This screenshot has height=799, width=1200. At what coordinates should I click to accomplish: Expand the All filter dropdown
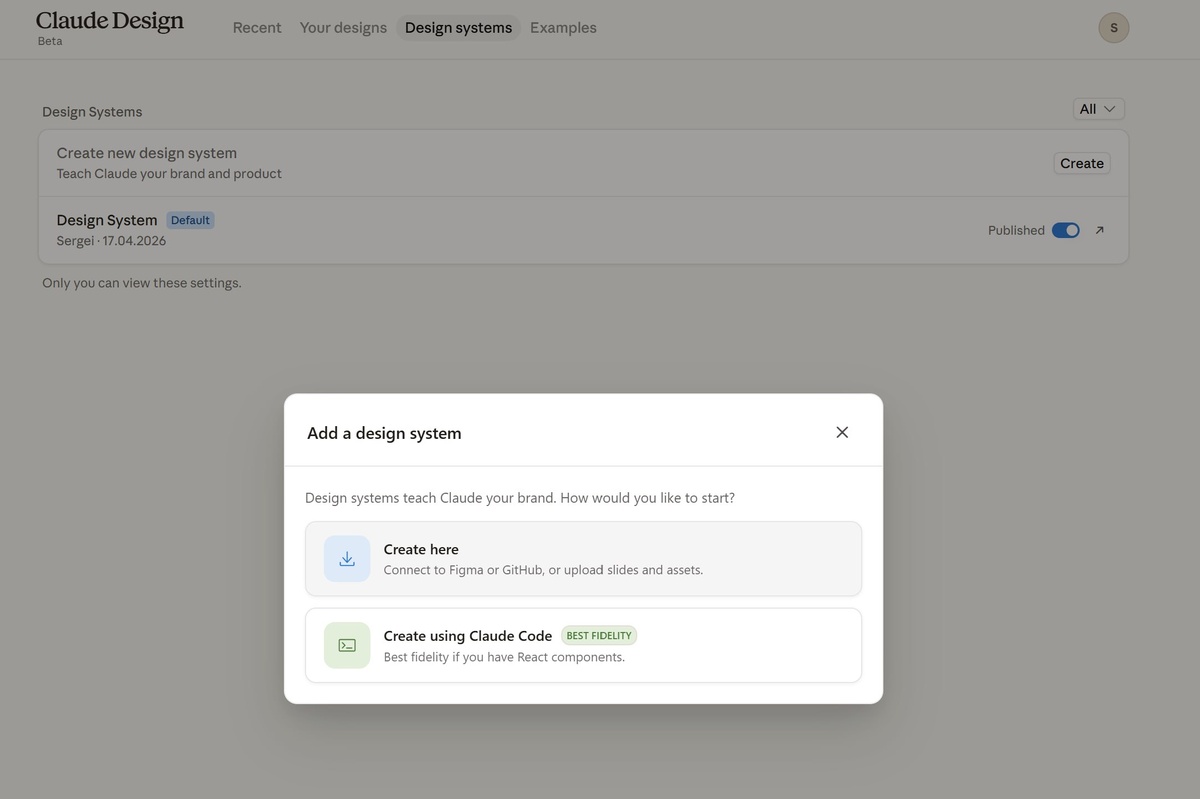[1099, 109]
